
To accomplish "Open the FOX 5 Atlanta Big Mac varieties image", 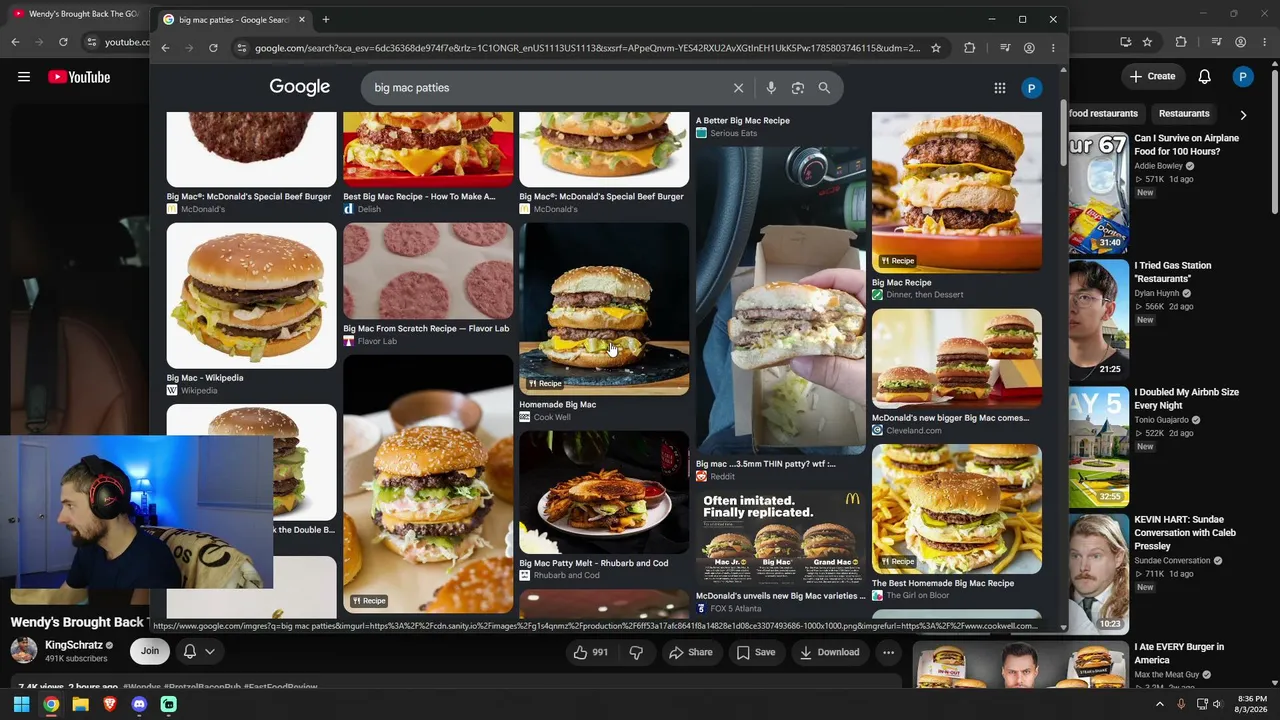I will [780, 539].
